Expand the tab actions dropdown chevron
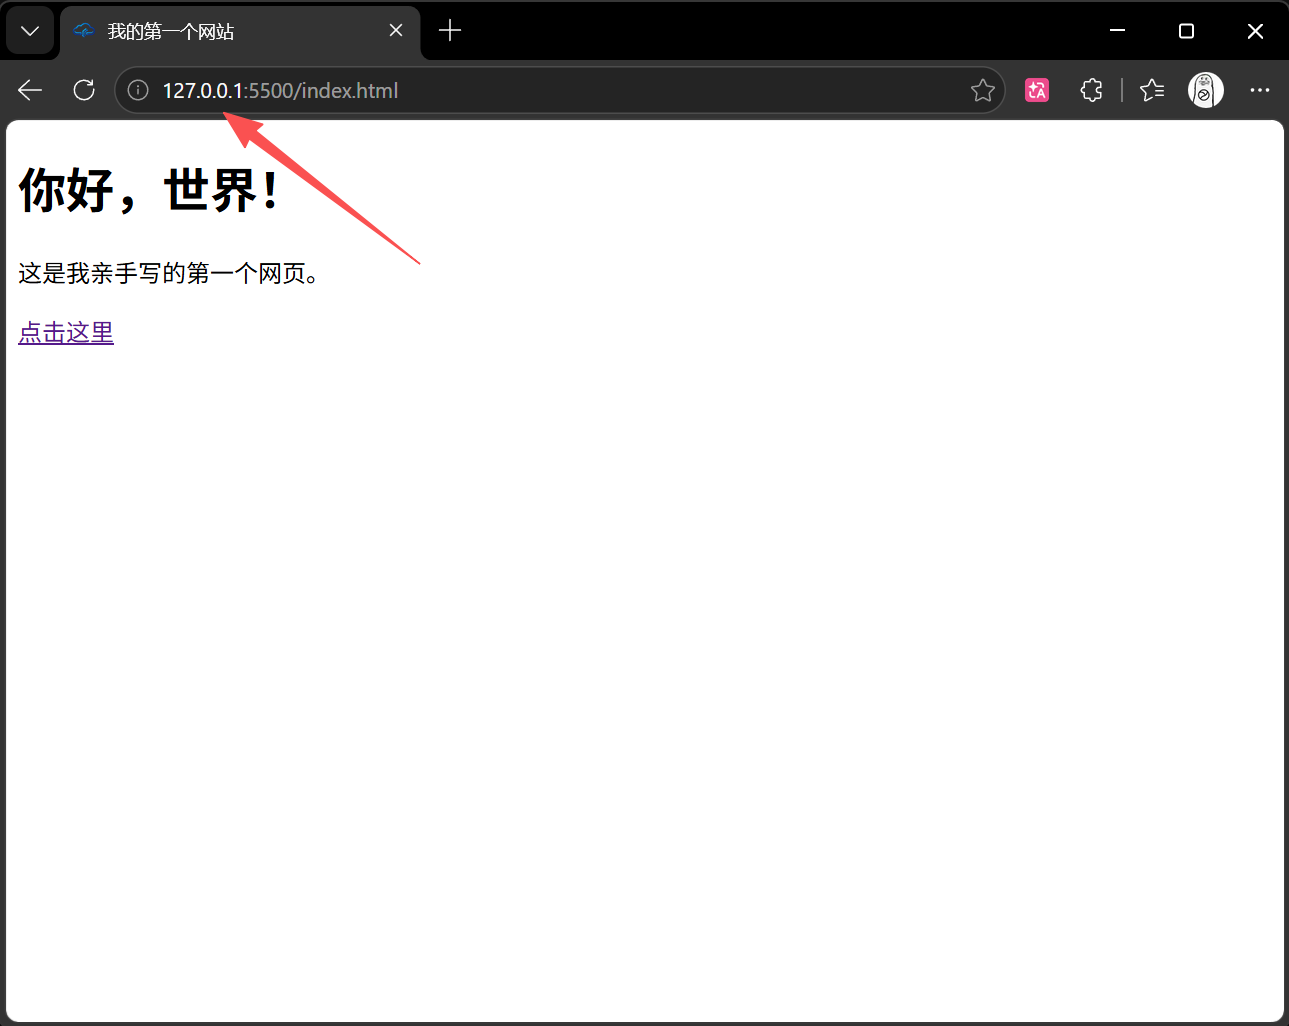The height and width of the screenshot is (1026, 1289). click(x=30, y=31)
